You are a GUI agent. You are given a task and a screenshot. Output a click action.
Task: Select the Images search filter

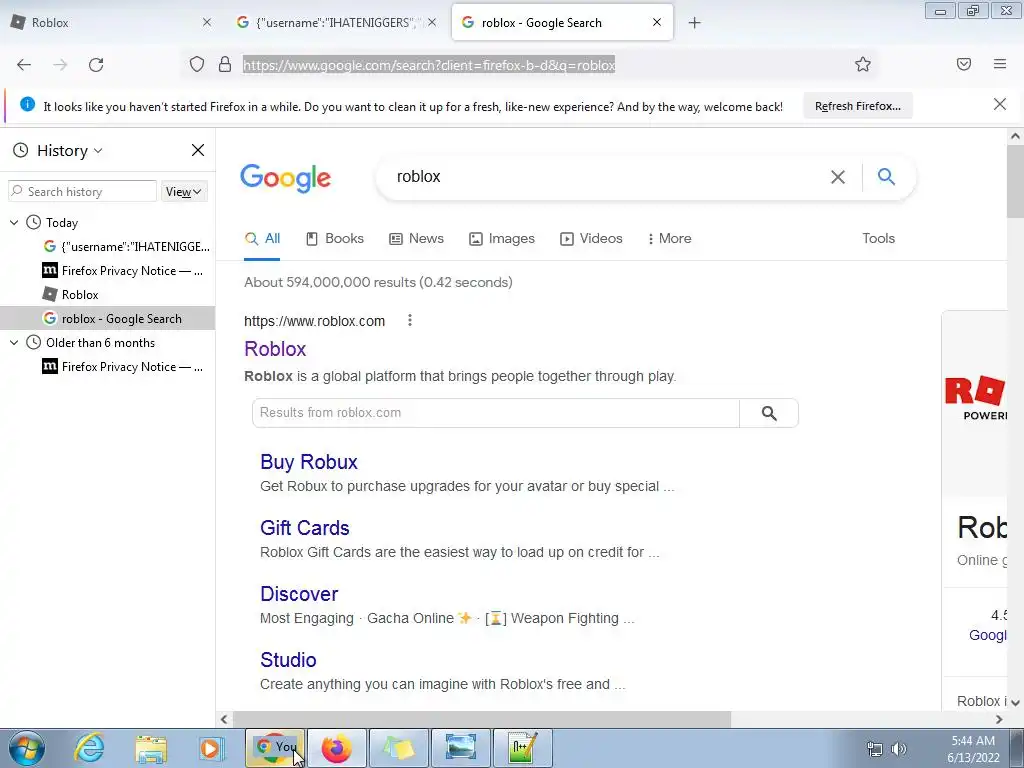click(x=502, y=238)
